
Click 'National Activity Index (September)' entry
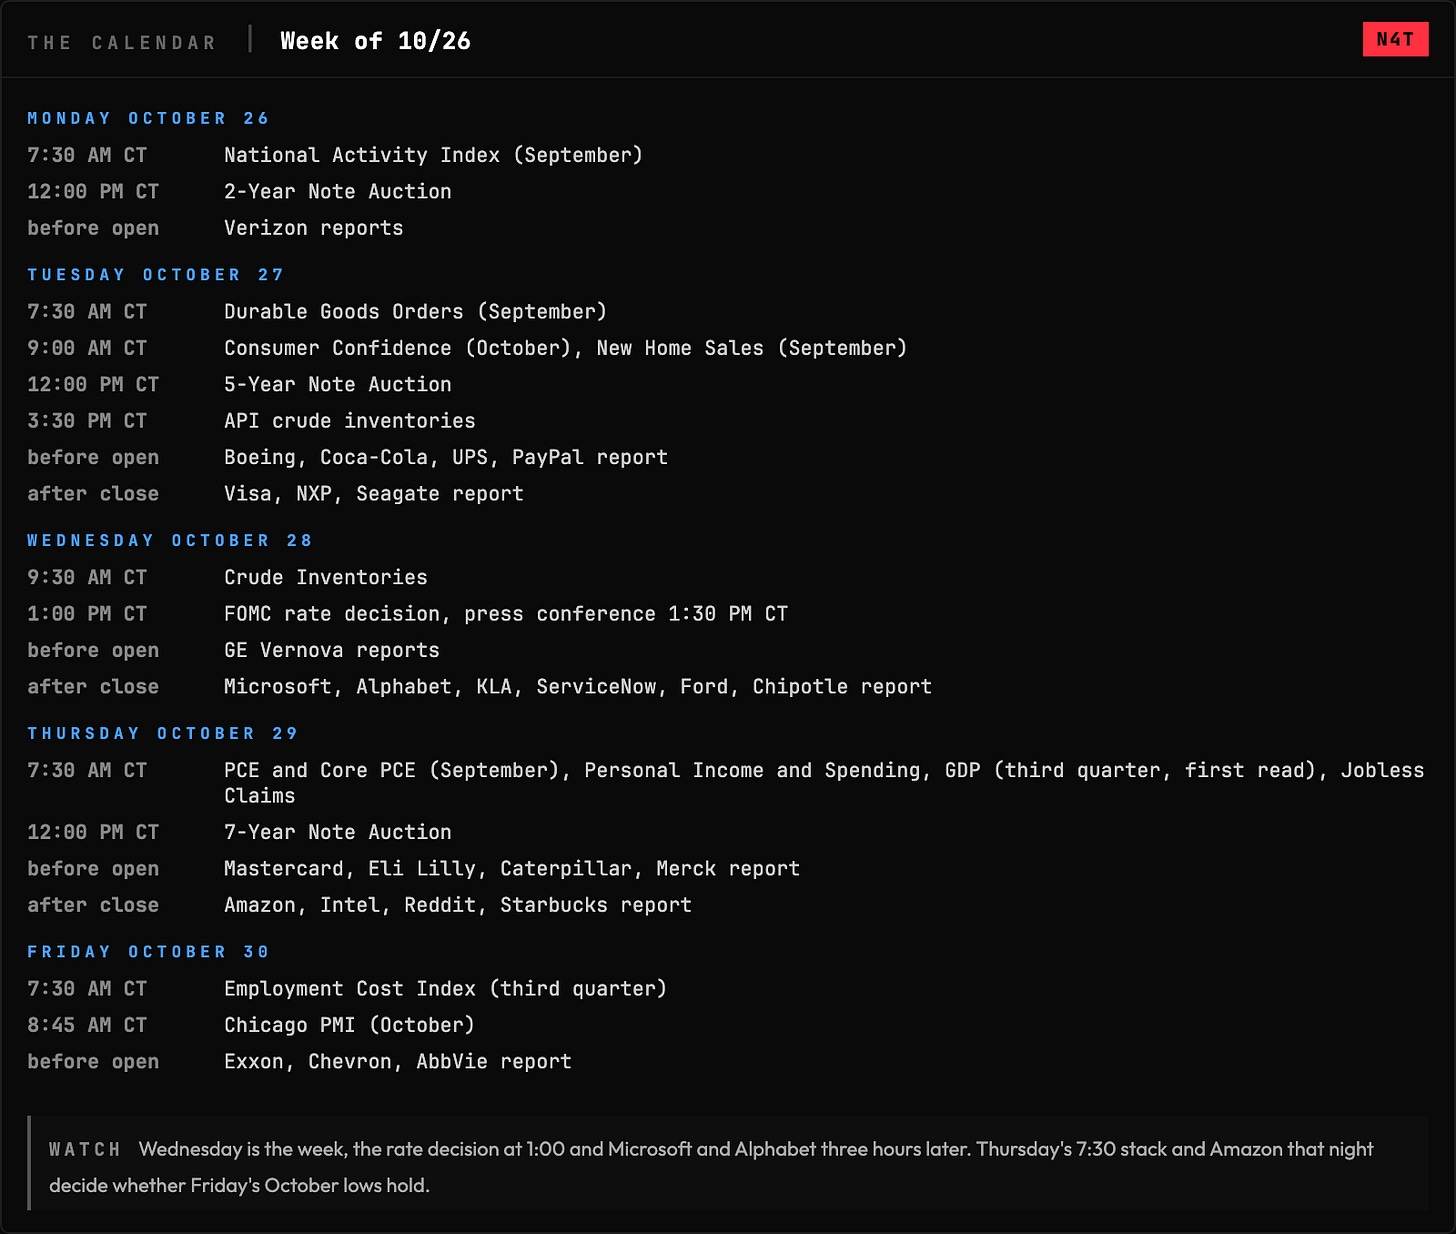coord(433,155)
